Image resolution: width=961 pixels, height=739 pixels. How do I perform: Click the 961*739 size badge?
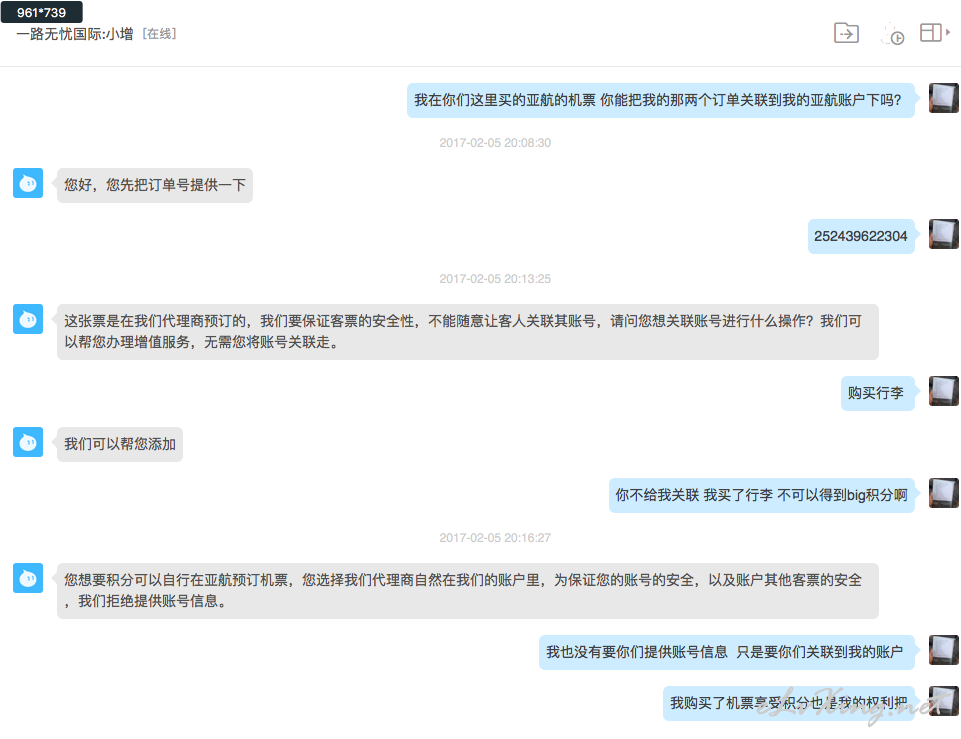[42, 12]
